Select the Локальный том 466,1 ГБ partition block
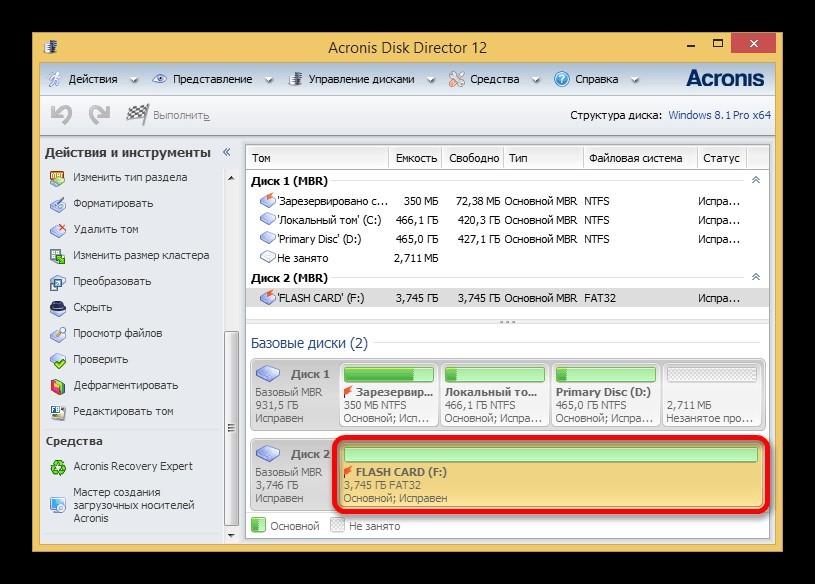Viewport: 815px width, 584px height. (x=494, y=394)
